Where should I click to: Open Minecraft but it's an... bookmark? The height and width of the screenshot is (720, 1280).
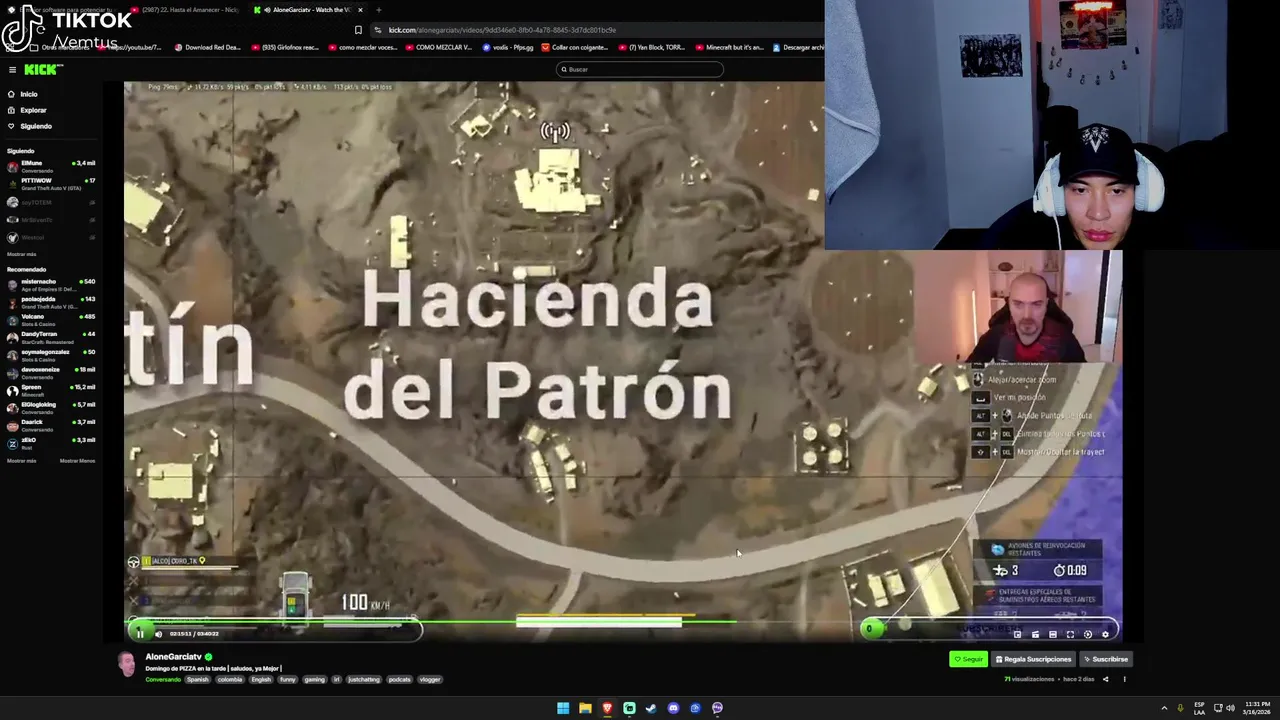pos(729,47)
